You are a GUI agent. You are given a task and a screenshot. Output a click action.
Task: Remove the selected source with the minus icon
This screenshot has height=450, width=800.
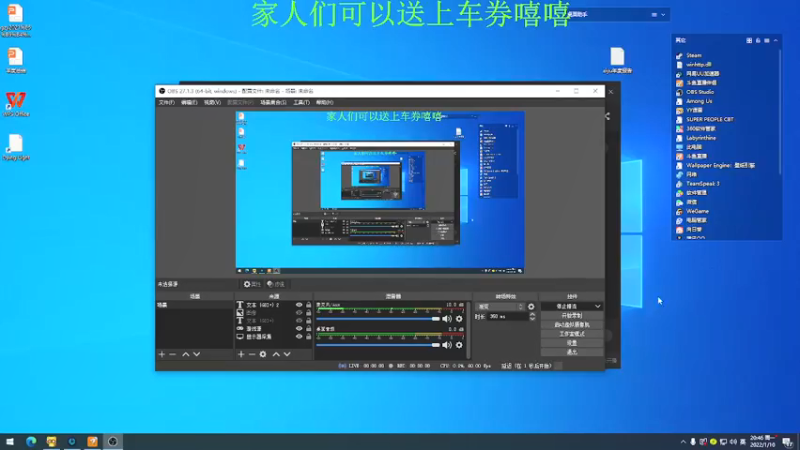(252, 354)
